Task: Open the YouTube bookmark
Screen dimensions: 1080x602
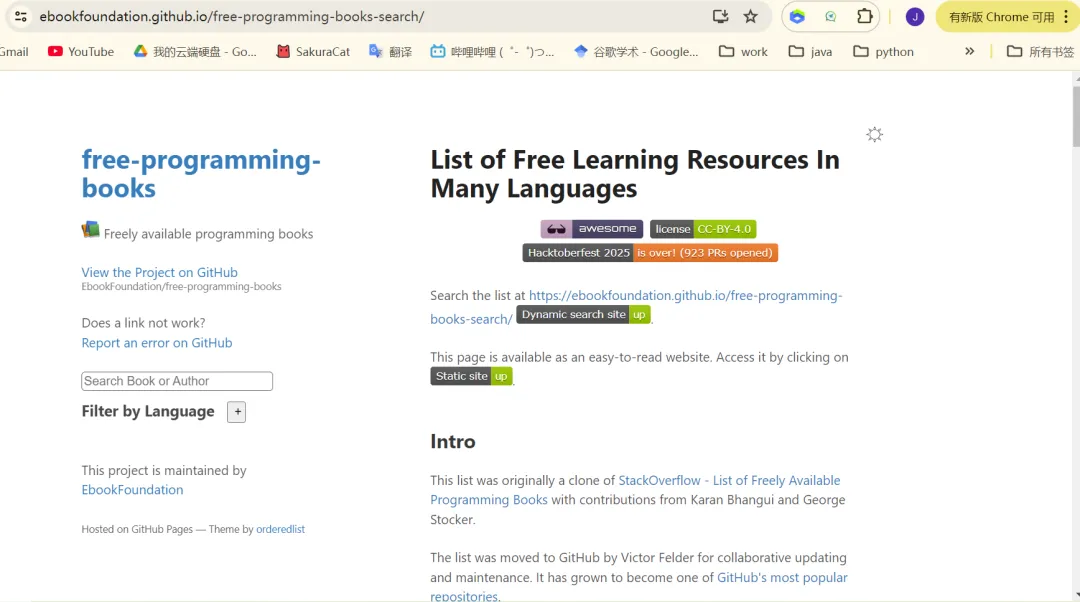Action: click(81, 52)
